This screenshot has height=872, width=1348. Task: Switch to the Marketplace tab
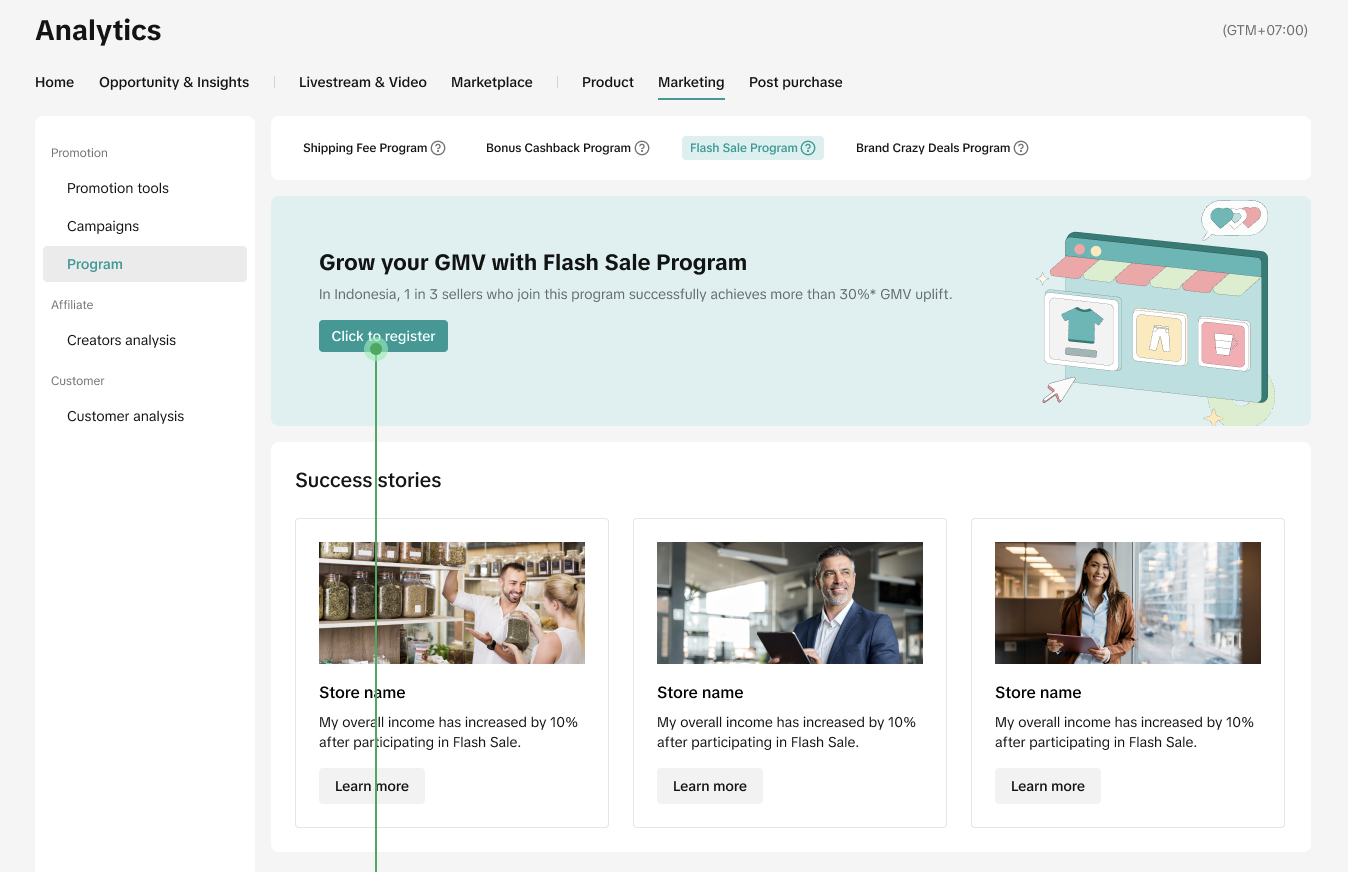[x=491, y=82]
